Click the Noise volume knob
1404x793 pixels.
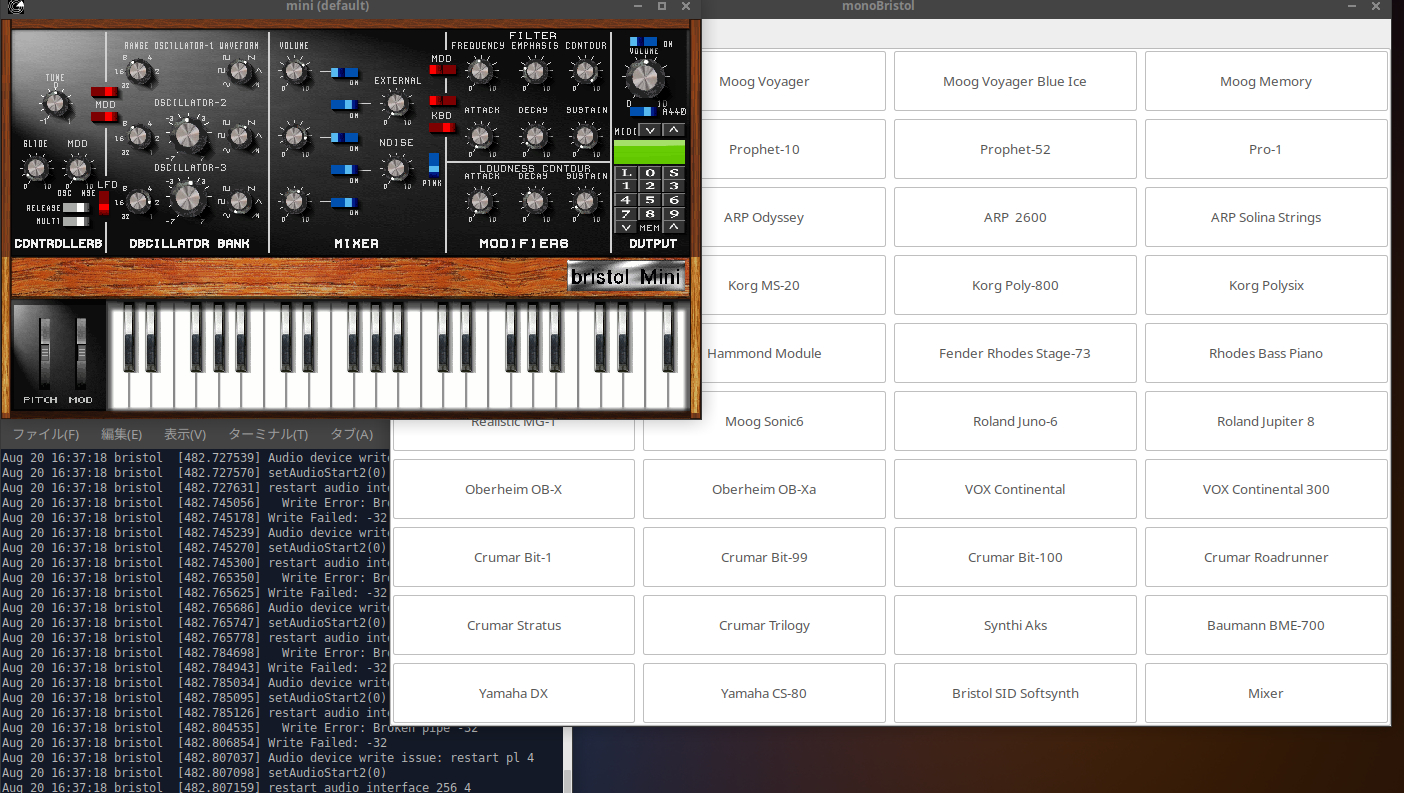[x=397, y=168]
